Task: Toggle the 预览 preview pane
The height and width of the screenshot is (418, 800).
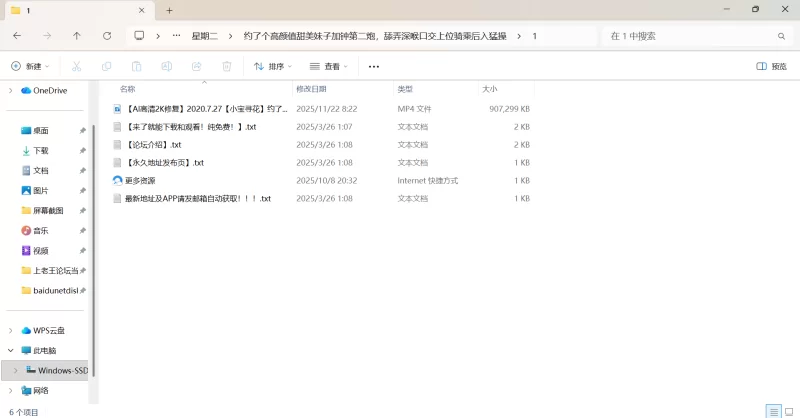Action: 771,66
